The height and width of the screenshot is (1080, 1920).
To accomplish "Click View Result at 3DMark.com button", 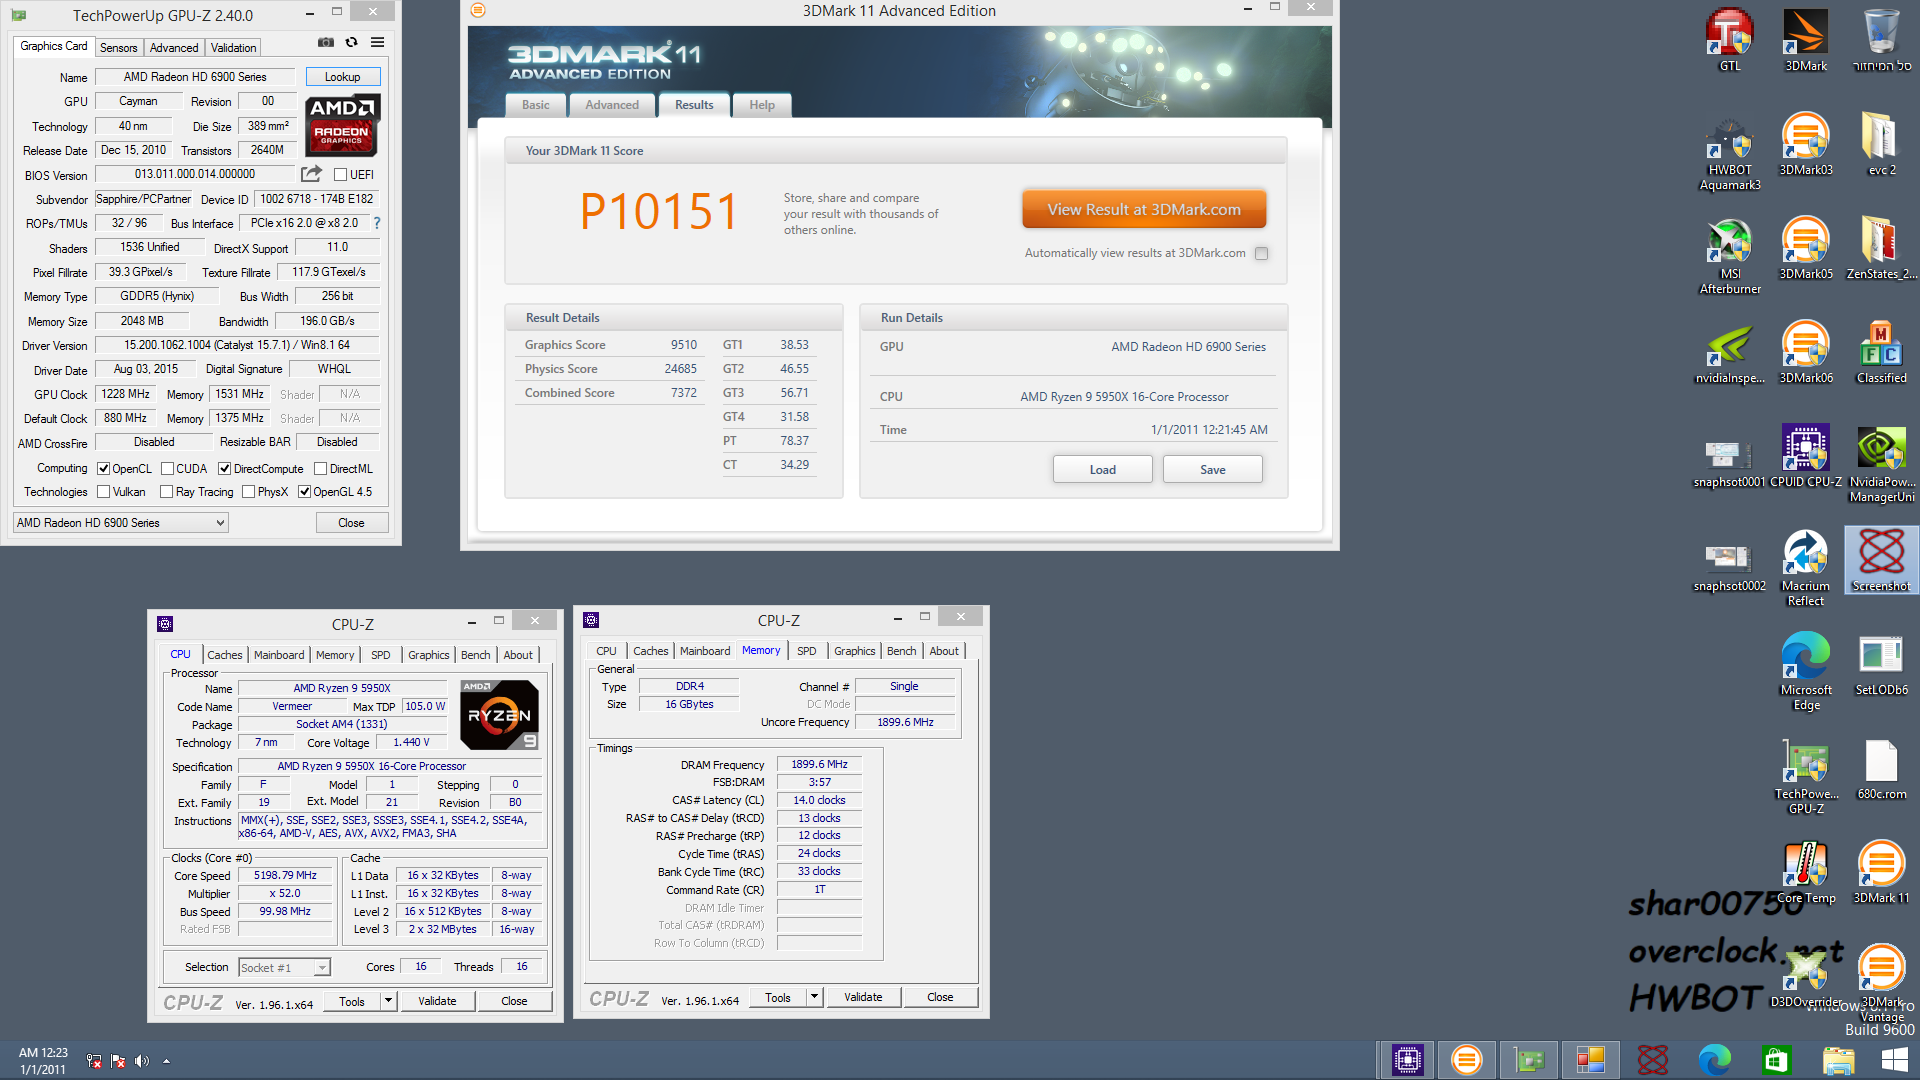I will [1144, 209].
